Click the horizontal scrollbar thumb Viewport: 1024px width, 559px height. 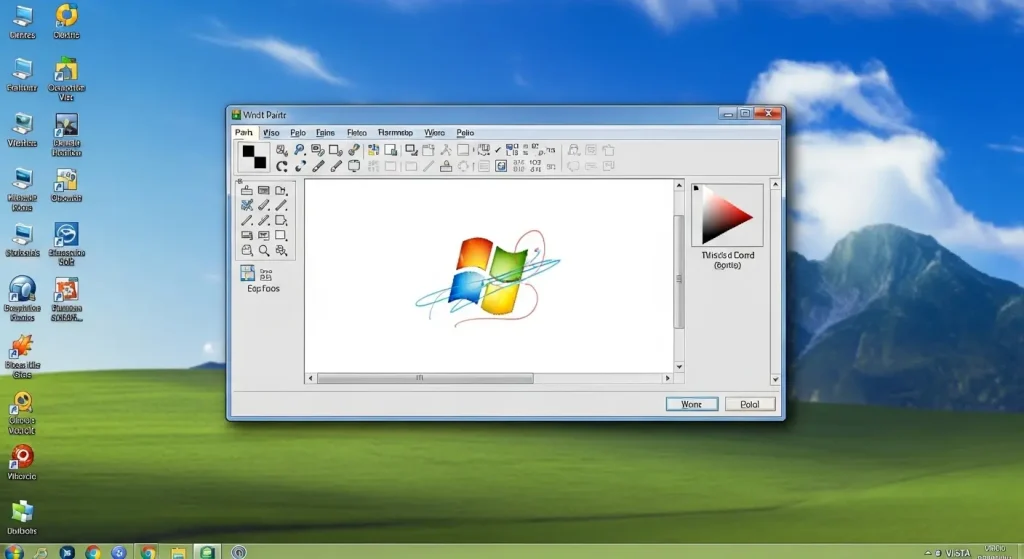425,378
